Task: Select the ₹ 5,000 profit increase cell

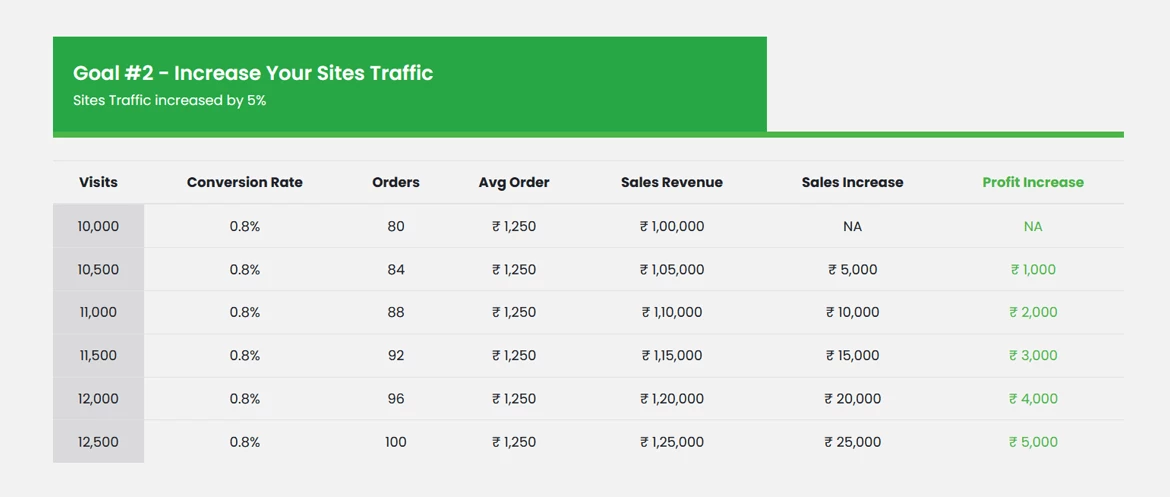Action: pos(1033,442)
